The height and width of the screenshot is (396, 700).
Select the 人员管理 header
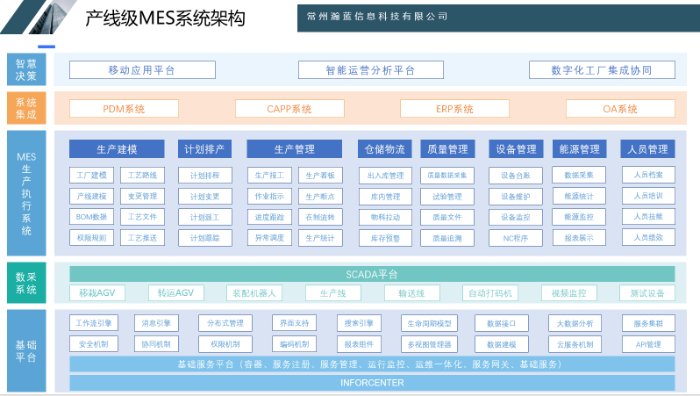tap(648, 149)
